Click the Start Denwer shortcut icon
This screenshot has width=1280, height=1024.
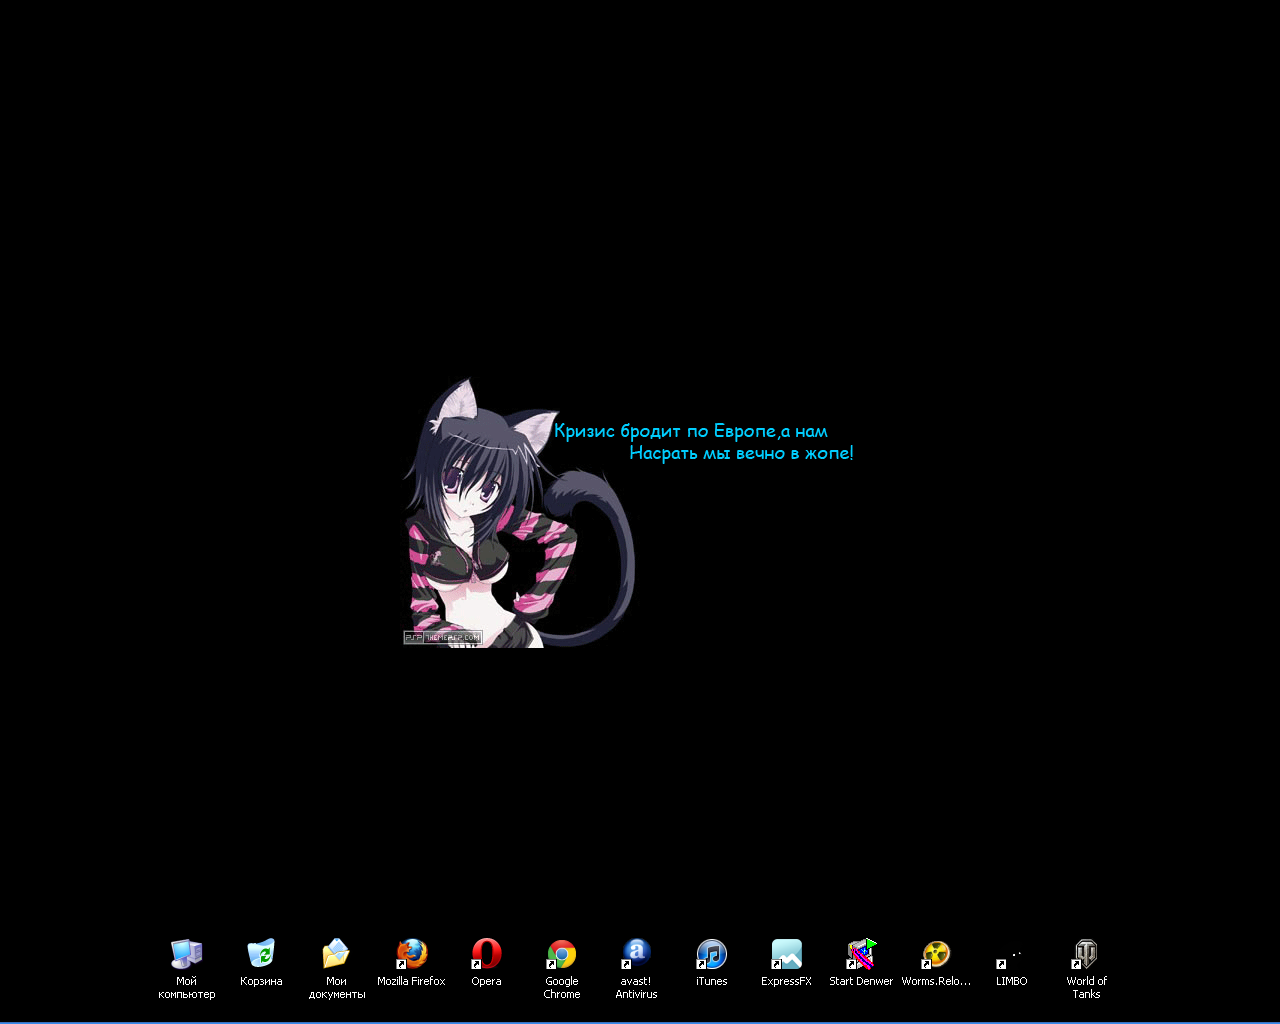point(861,954)
